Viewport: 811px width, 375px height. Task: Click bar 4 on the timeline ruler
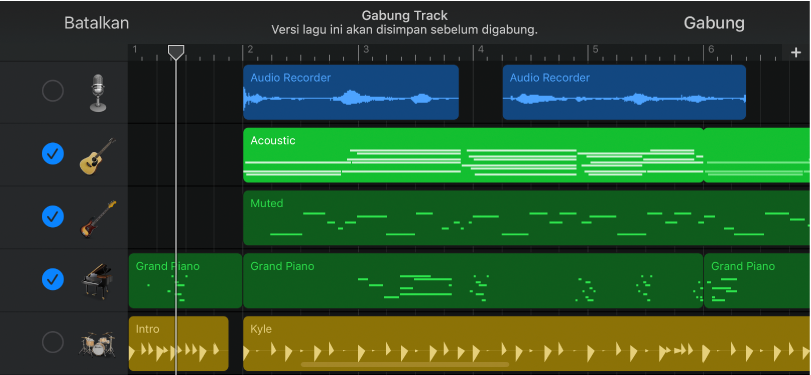click(480, 50)
